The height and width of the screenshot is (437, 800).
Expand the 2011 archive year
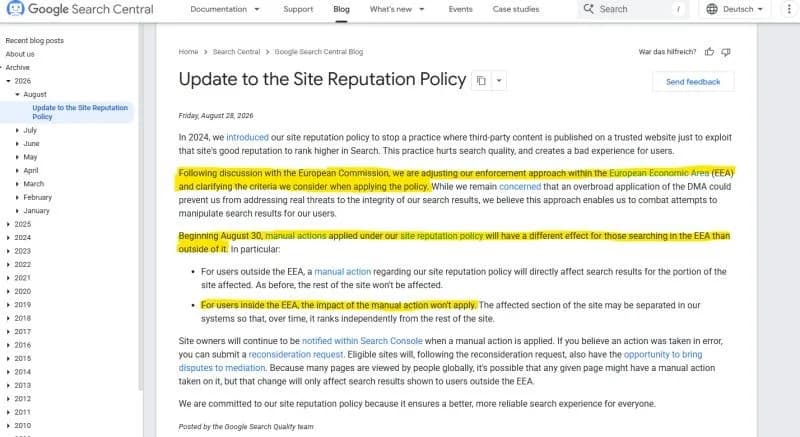[8, 412]
